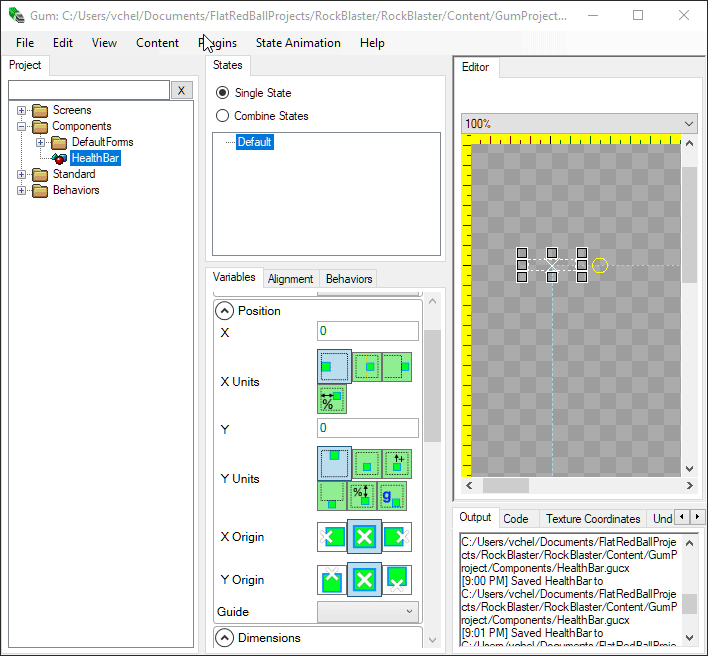The image size is (708, 656).
Task: Expand the Screens tree folder
Action: [x=22, y=110]
